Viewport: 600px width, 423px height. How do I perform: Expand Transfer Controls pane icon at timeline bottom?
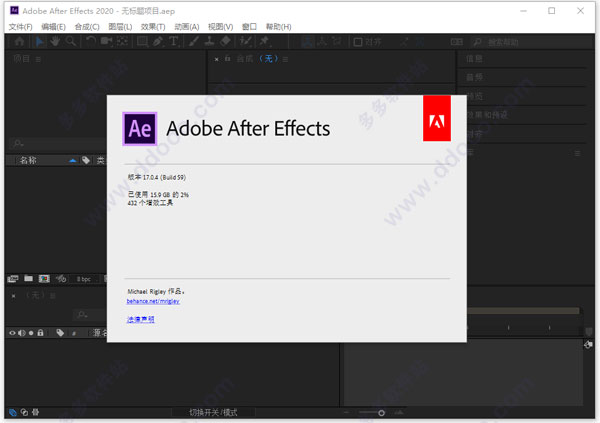(24, 412)
